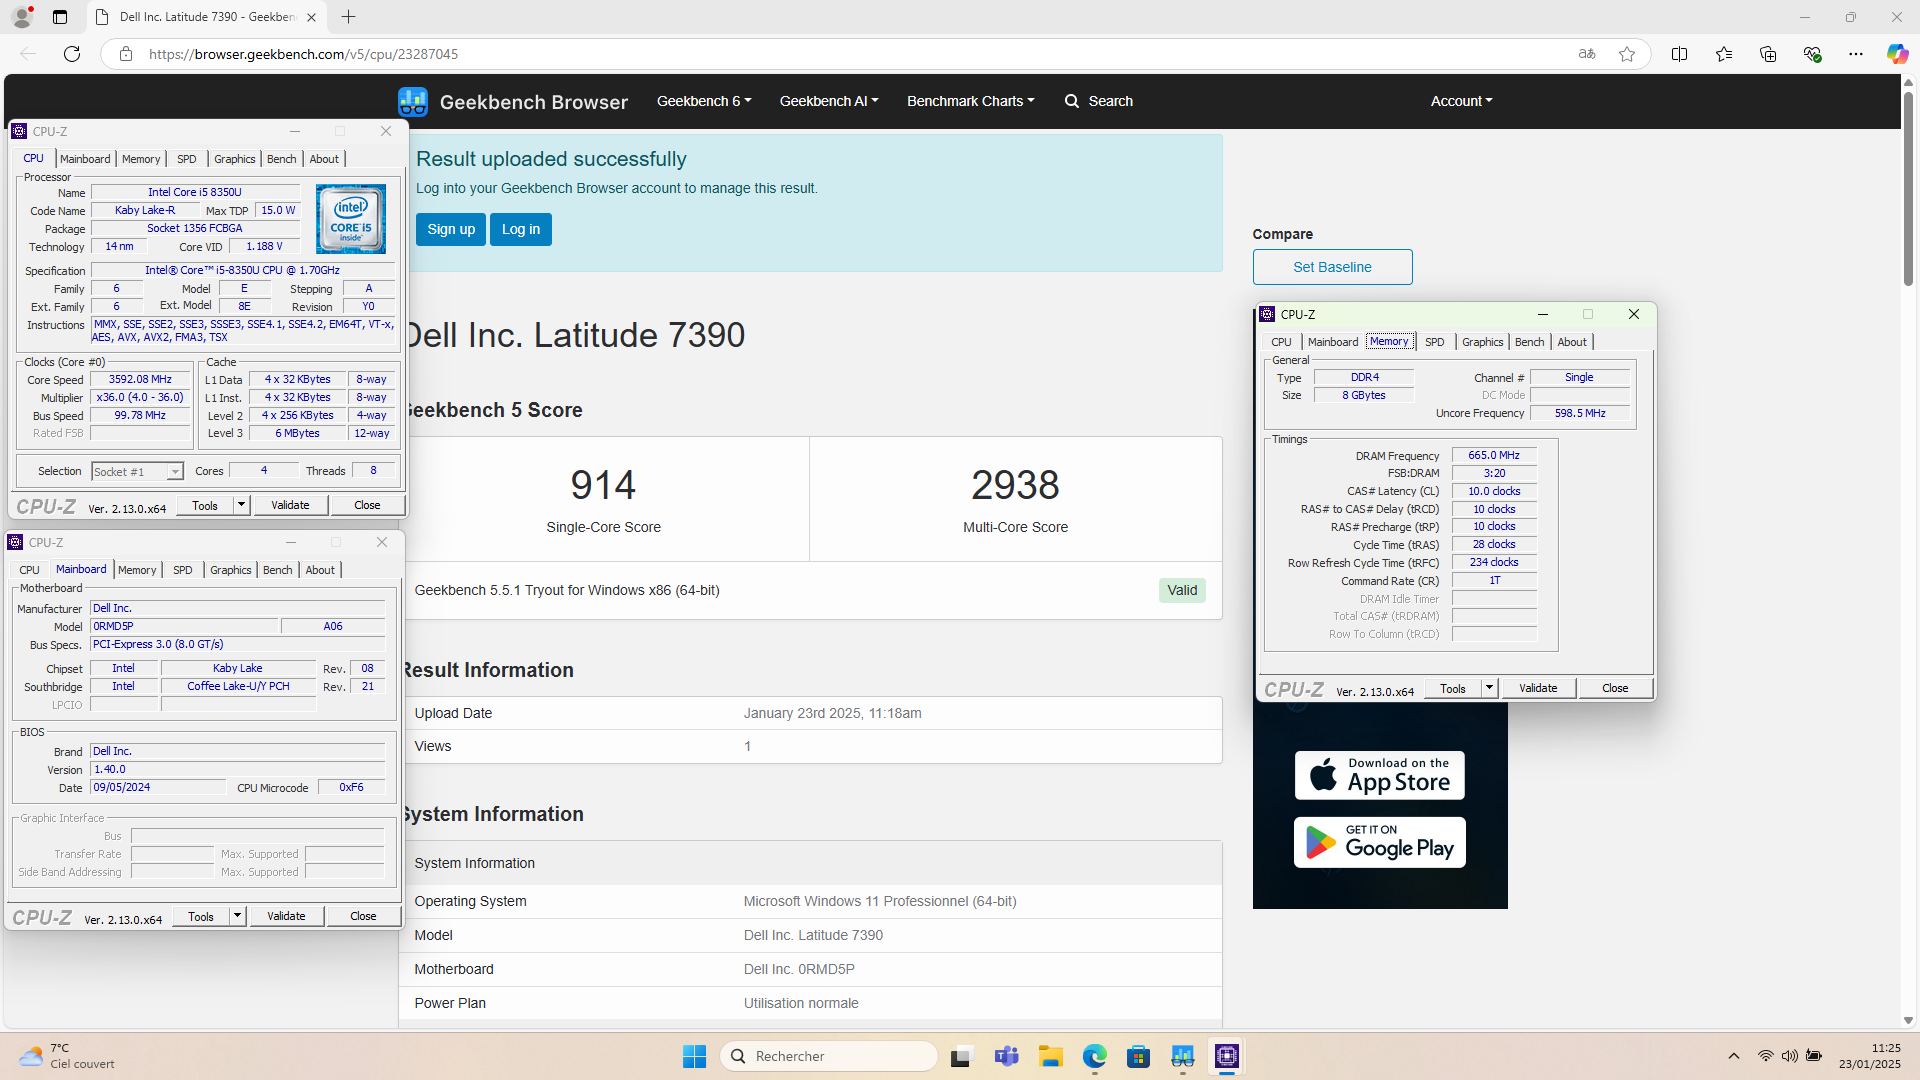
Task: Click the Log in button
Action: [521, 229]
